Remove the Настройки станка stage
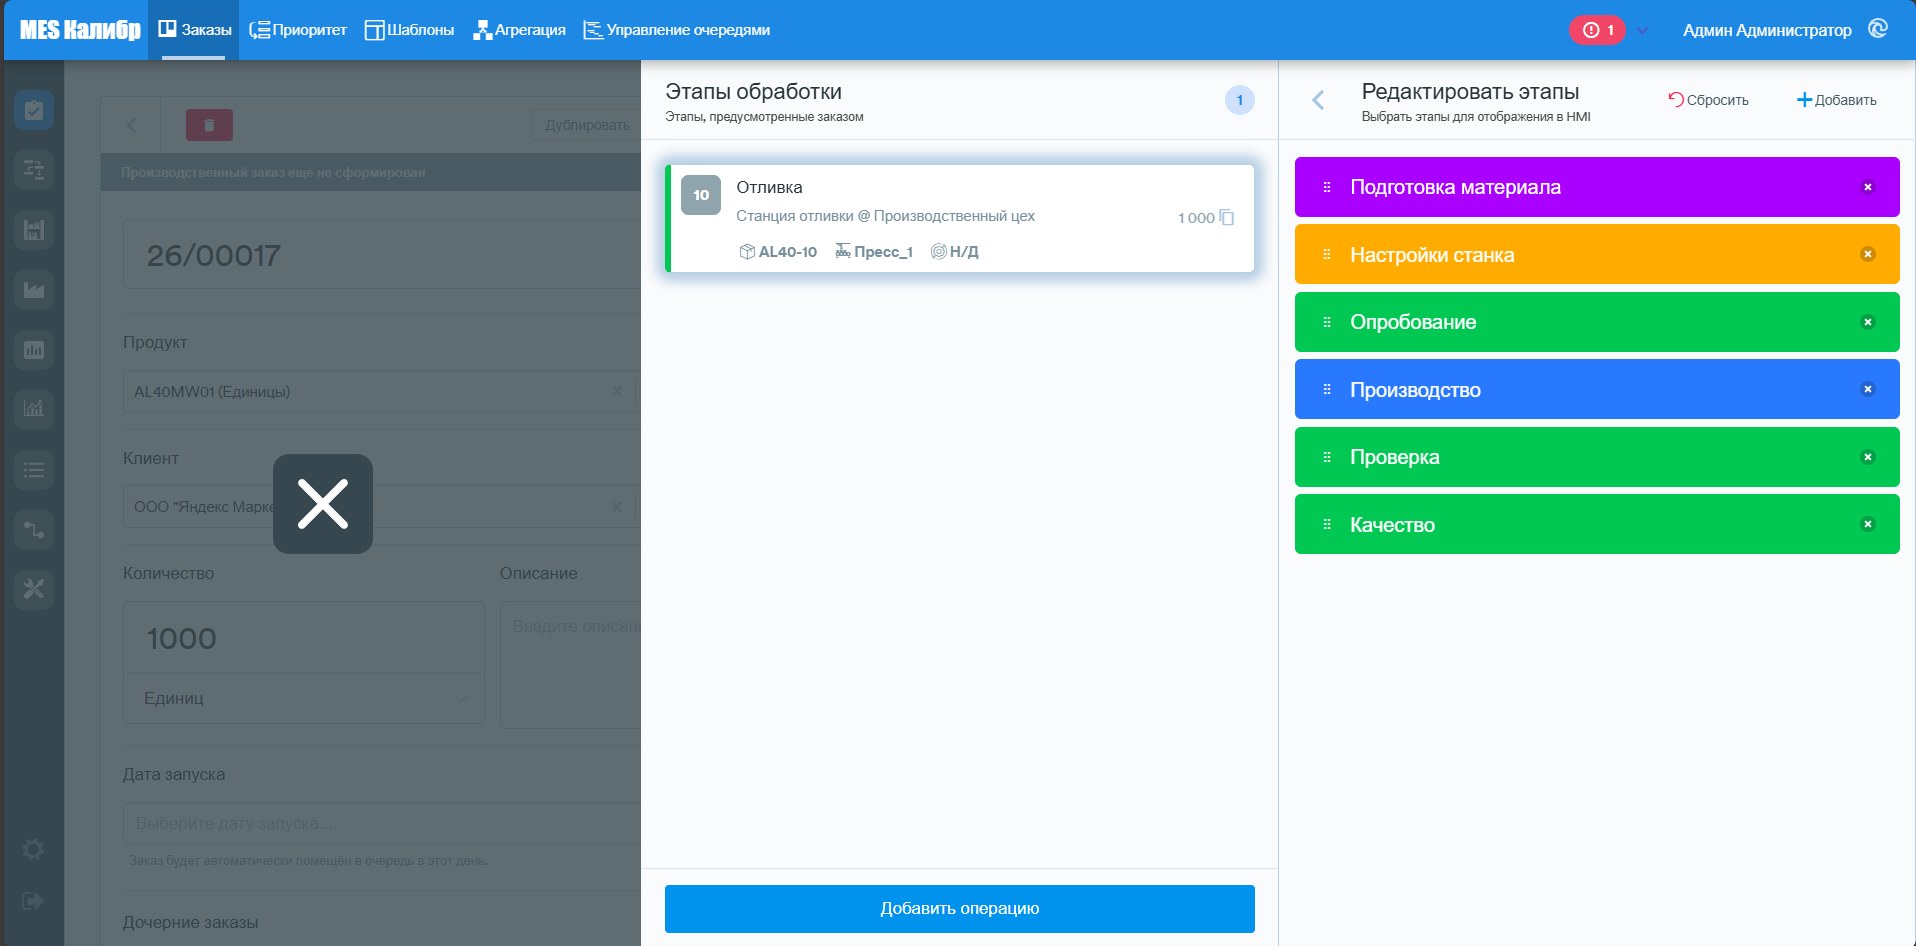Image resolution: width=1916 pixels, height=946 pixels. point(1867,254)
